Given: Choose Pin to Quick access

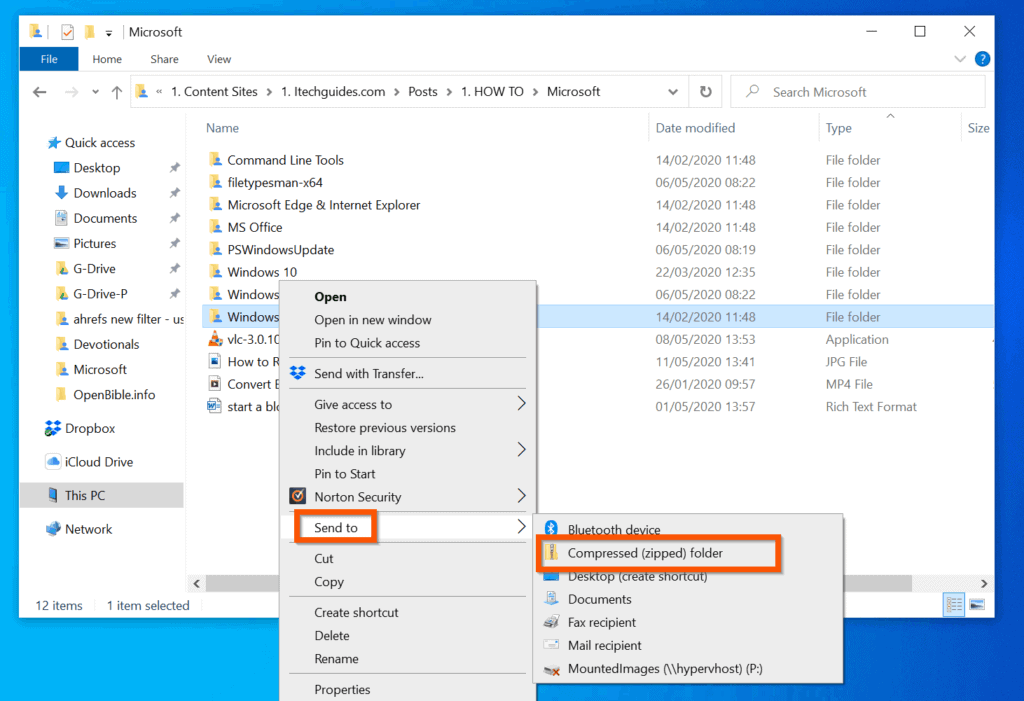Looking at the screenshot, I should [x=367, y=343].
